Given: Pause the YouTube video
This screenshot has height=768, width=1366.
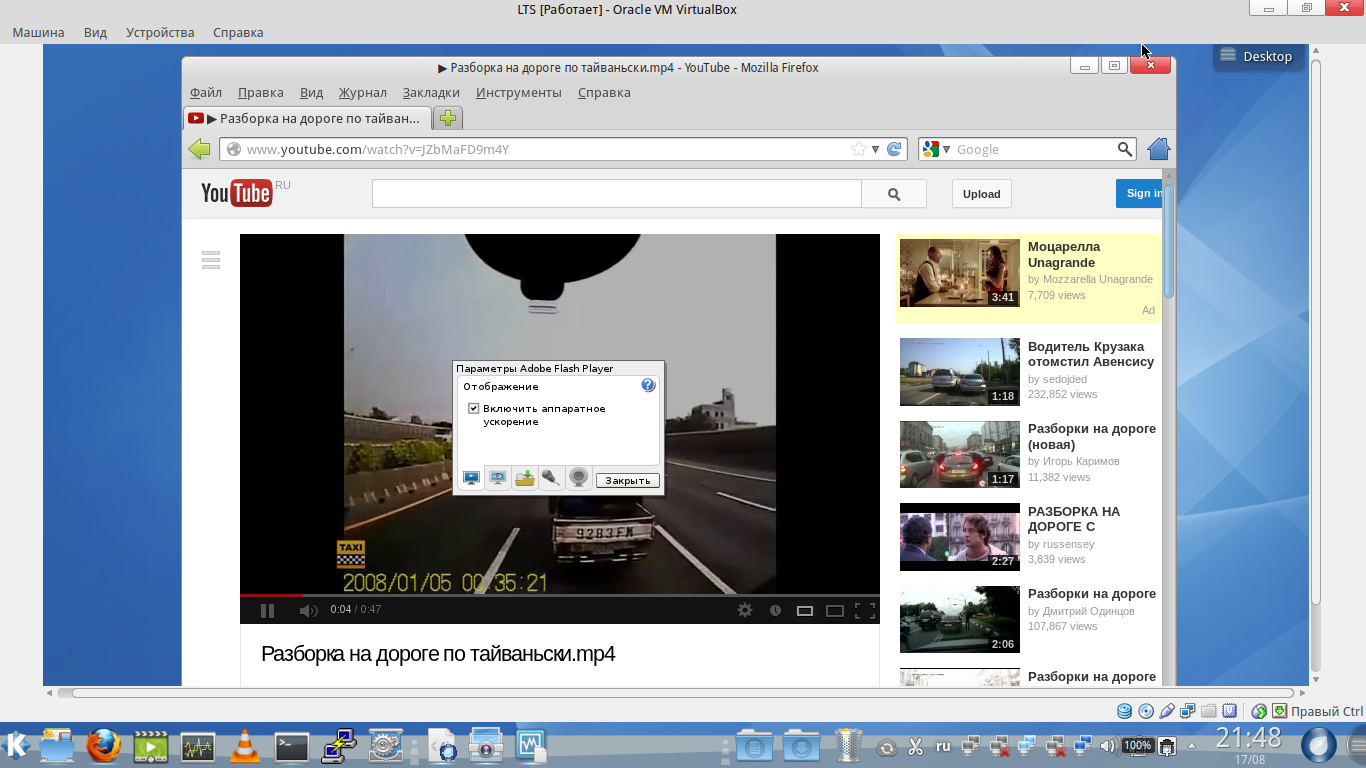Looking at the screenshot, I should click(x=267, y=610).
